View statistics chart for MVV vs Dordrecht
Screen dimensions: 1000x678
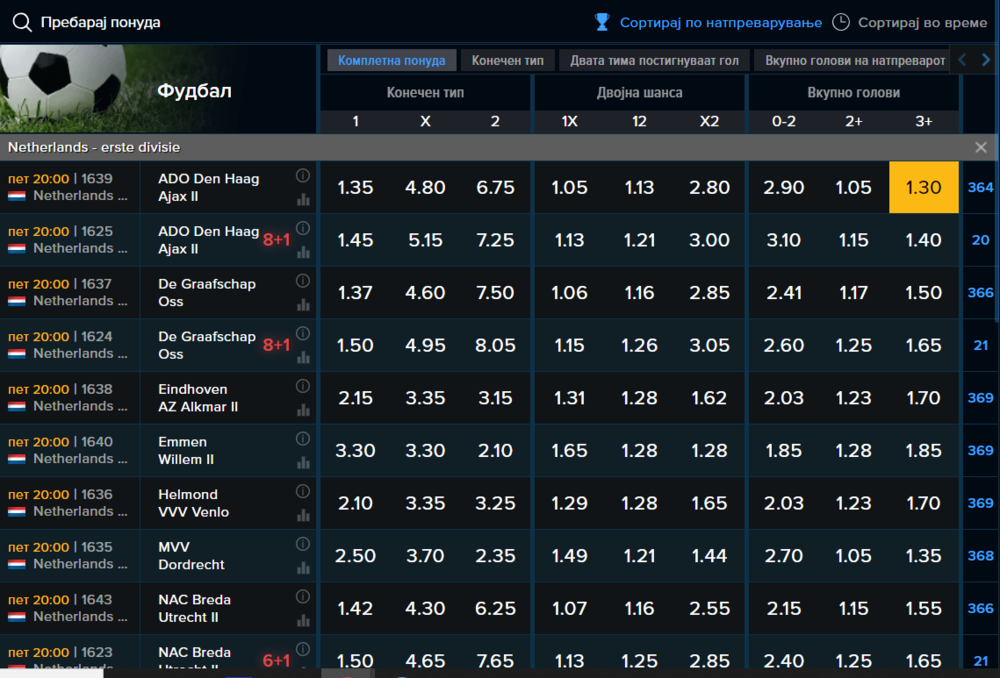(x=303, y=567)
